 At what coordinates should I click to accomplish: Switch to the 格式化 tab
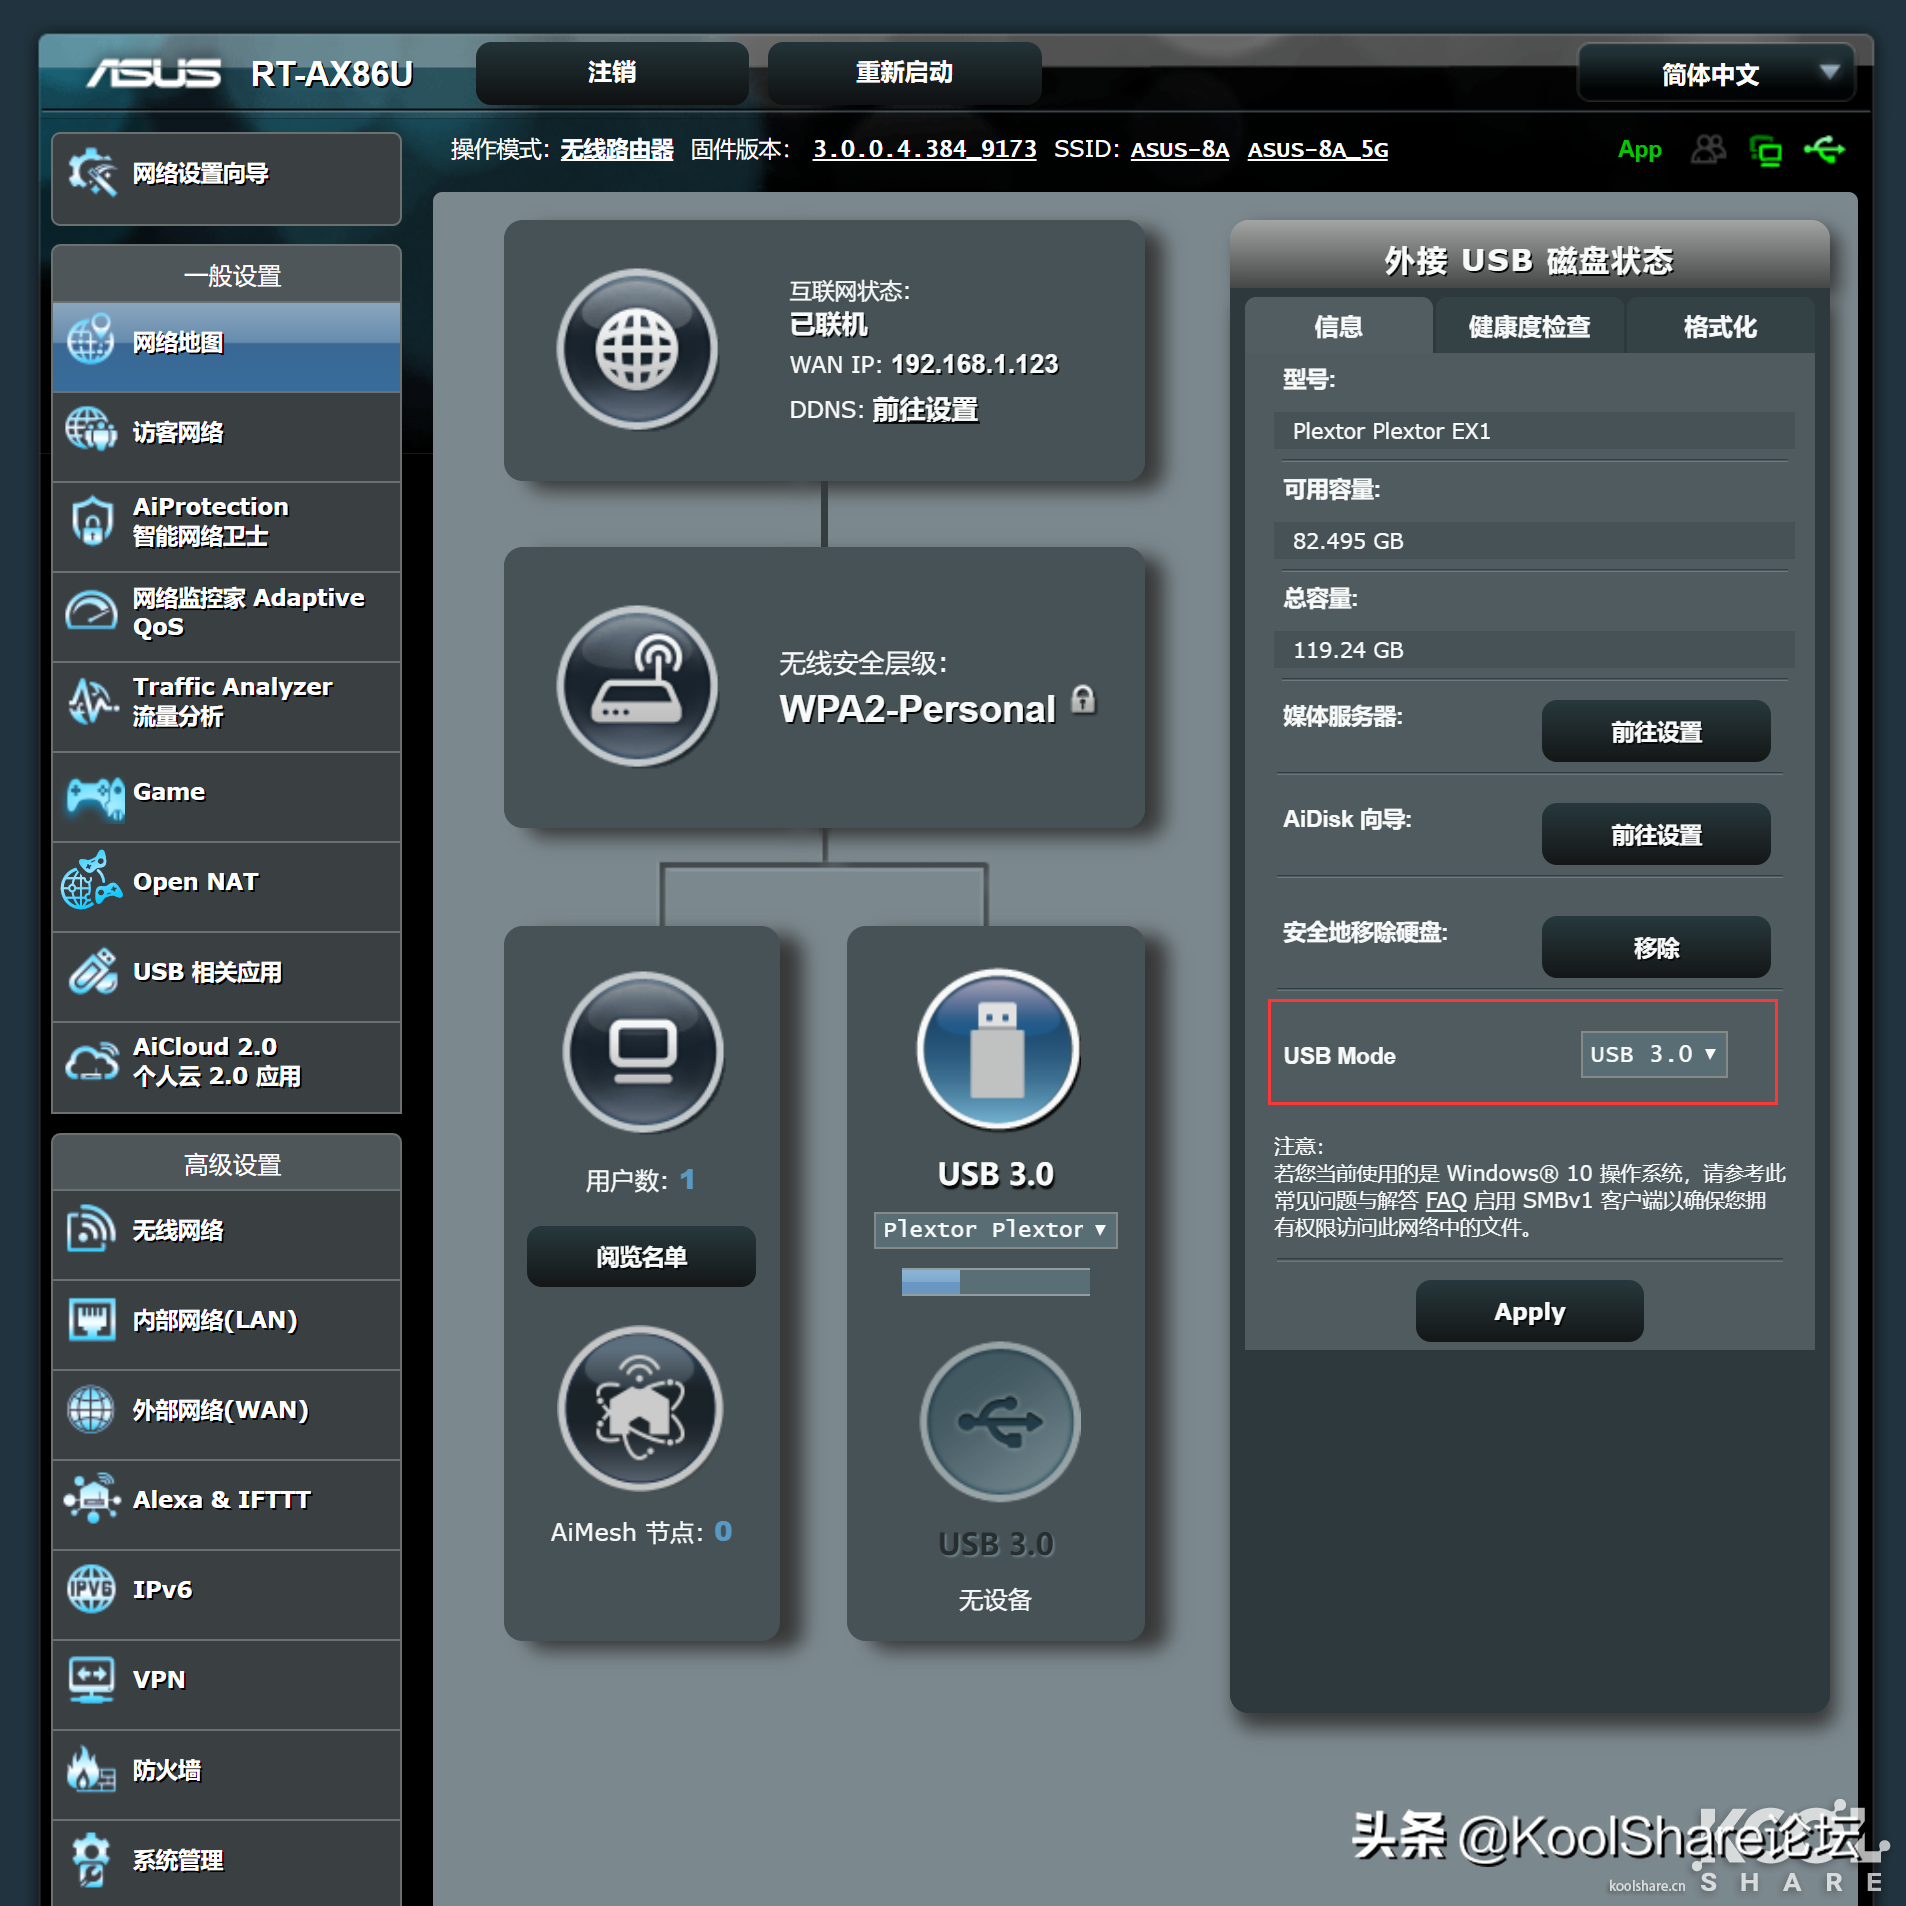1719,326
